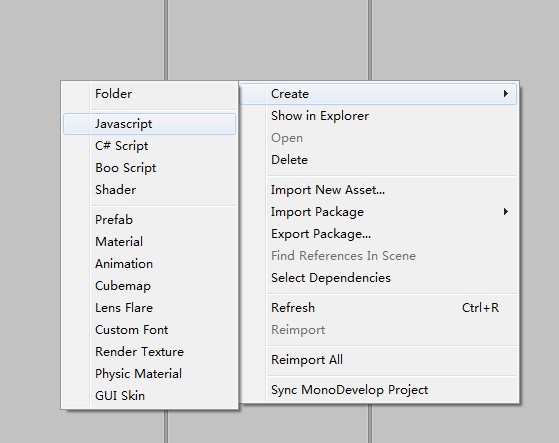Viewport: 559px width, 443px height.
Task: Expand the Create submenu arrow
Action: pos(506,94)
